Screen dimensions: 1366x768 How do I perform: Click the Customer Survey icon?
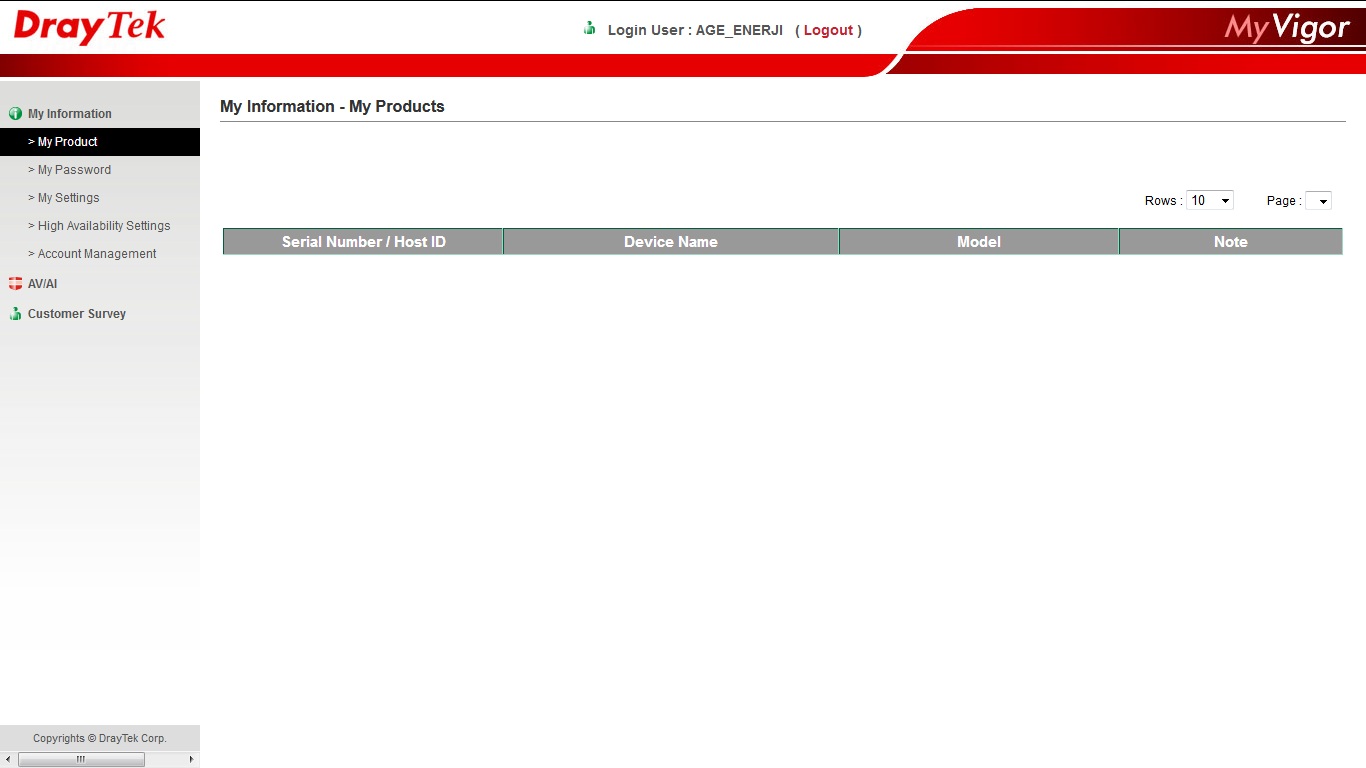[x=15, y=314]
